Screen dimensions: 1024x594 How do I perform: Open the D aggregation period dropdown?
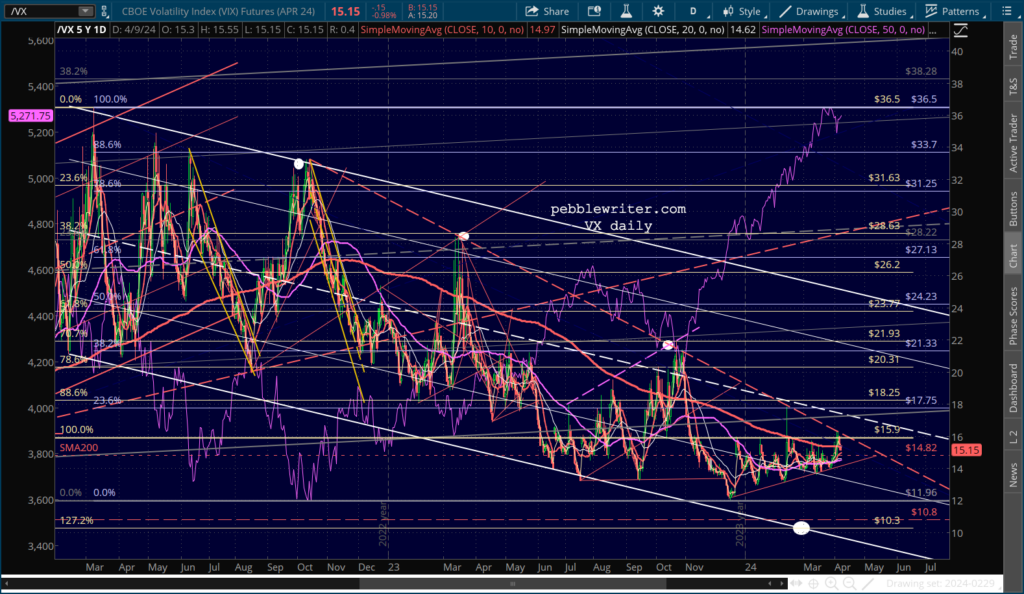696,11
